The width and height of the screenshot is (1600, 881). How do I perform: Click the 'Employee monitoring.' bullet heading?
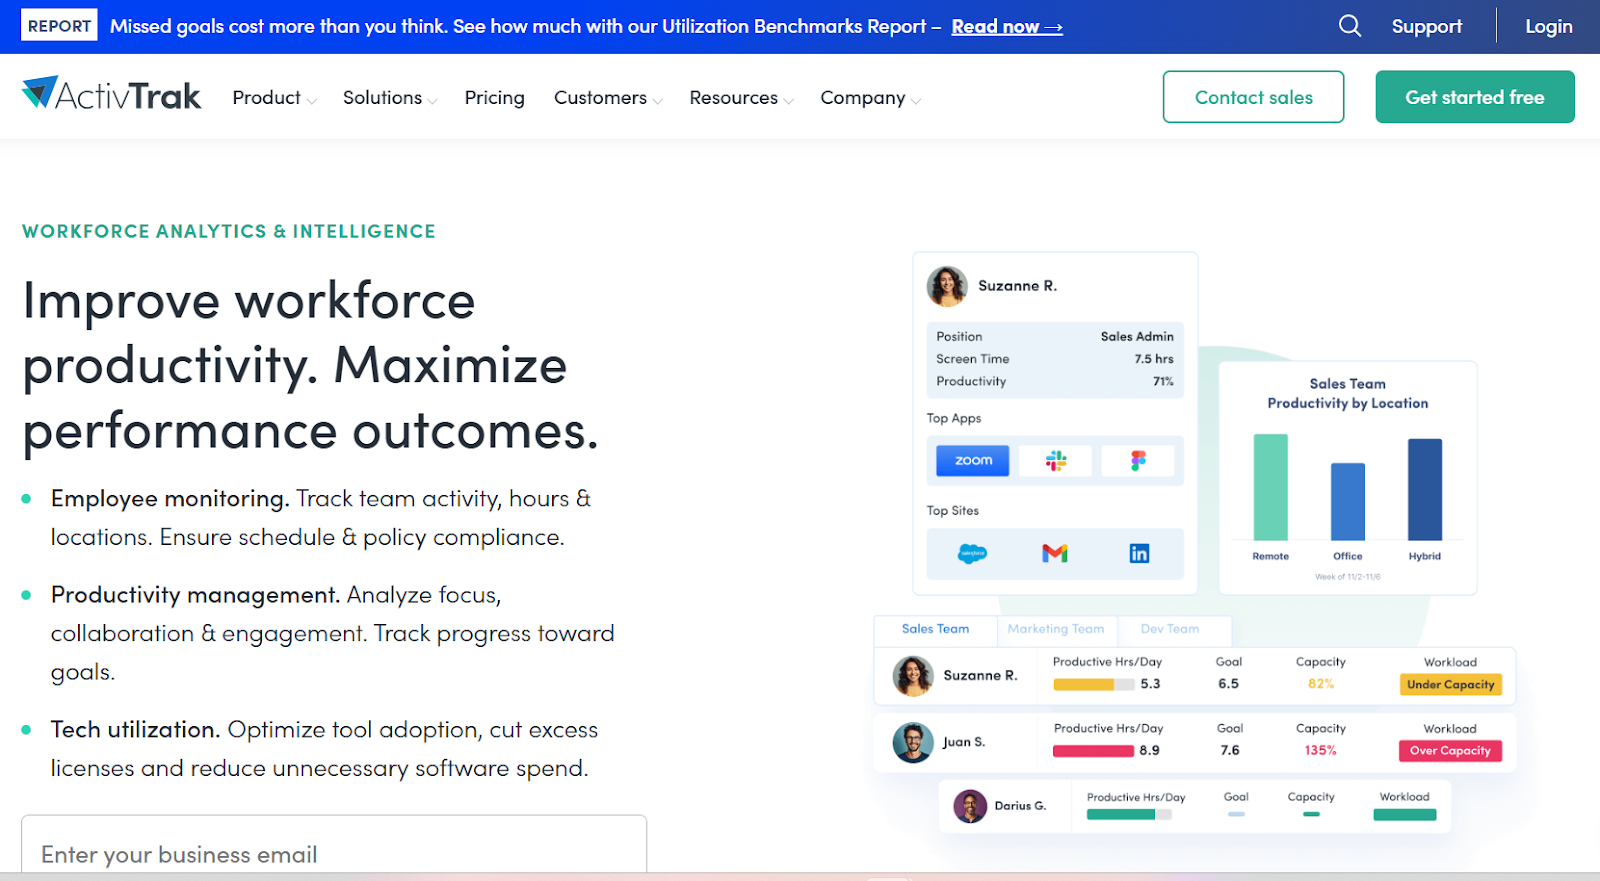click(170, 499)
